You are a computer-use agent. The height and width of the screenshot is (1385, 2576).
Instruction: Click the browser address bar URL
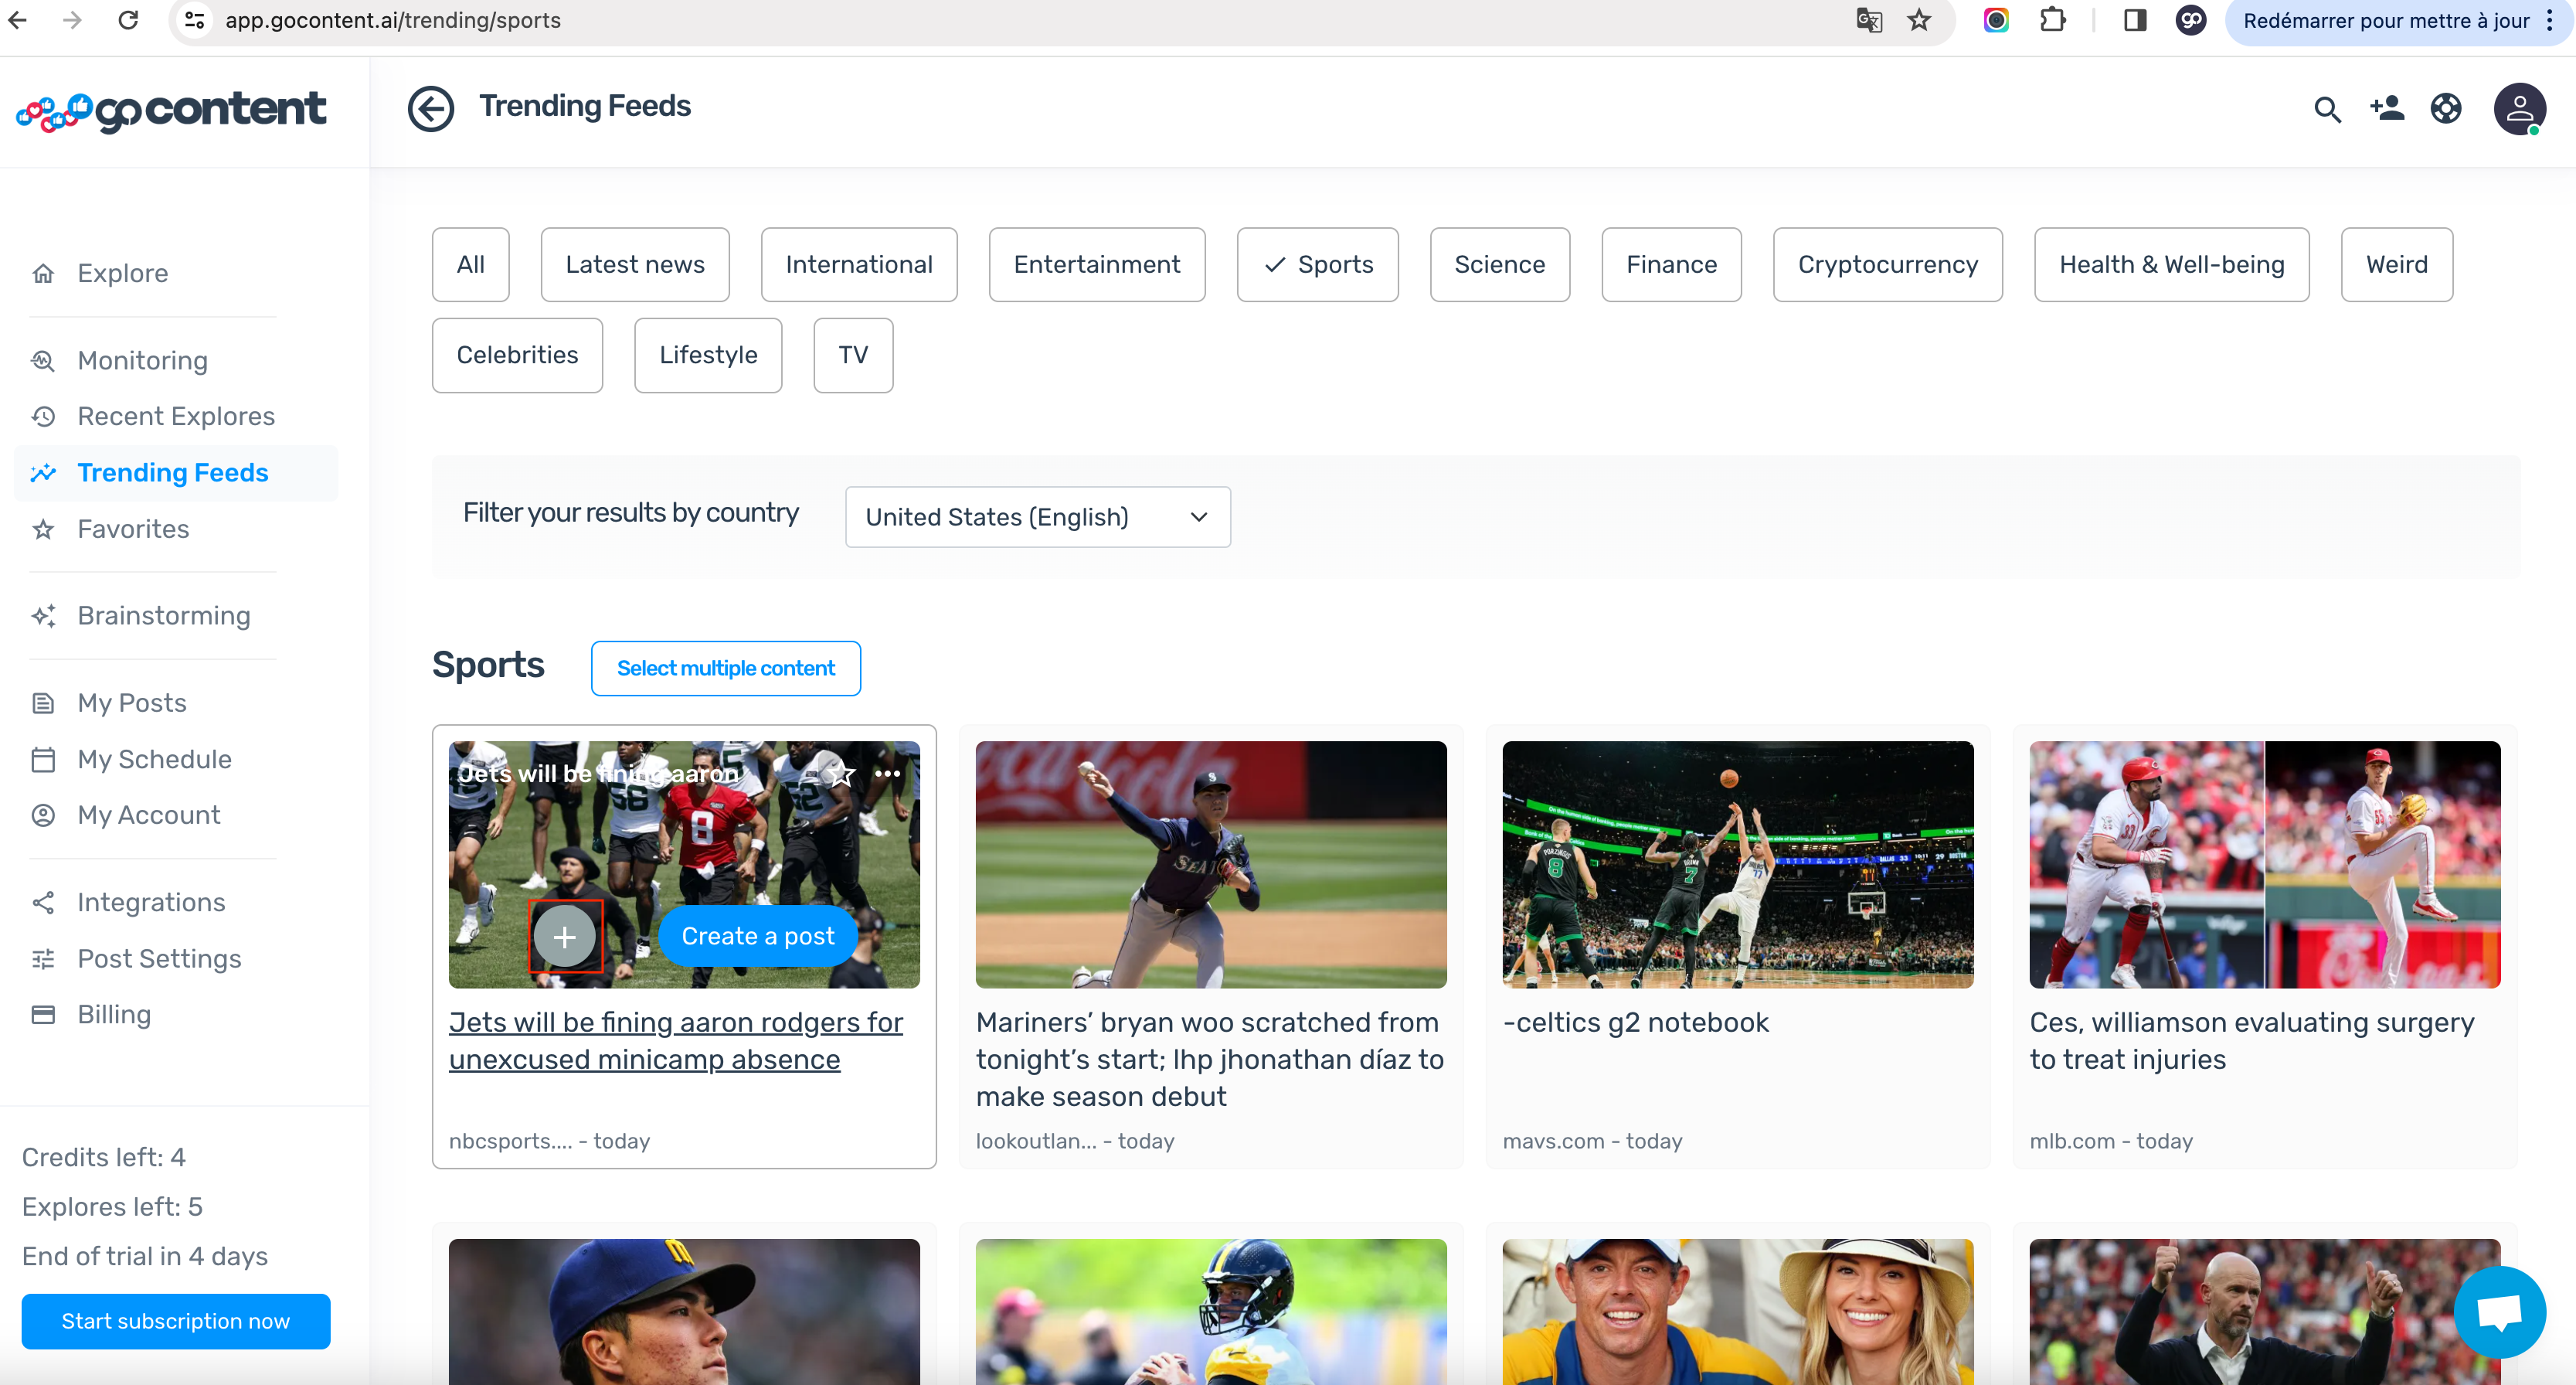click(x=392, y=20)
